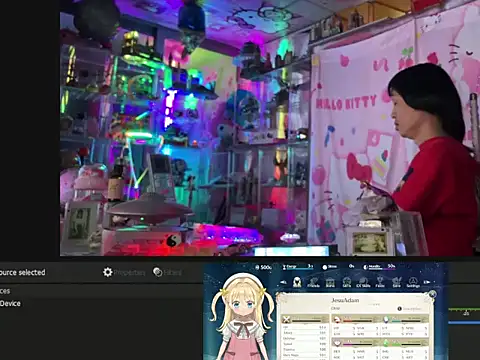Click the 500c currency counter
480x360 pixels.
[x=263, y=267]
